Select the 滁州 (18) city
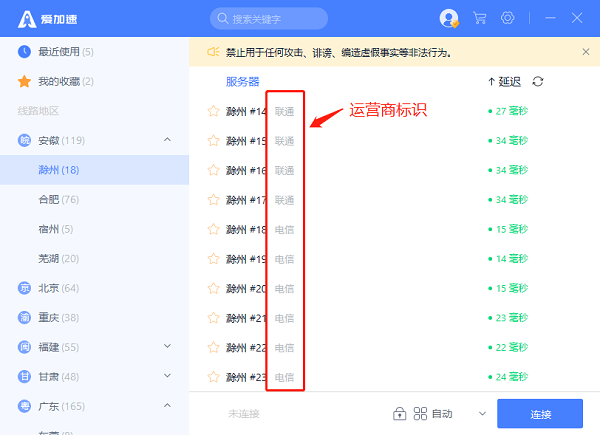Screen dimensions: 600x435 click(x=95, y=170)
